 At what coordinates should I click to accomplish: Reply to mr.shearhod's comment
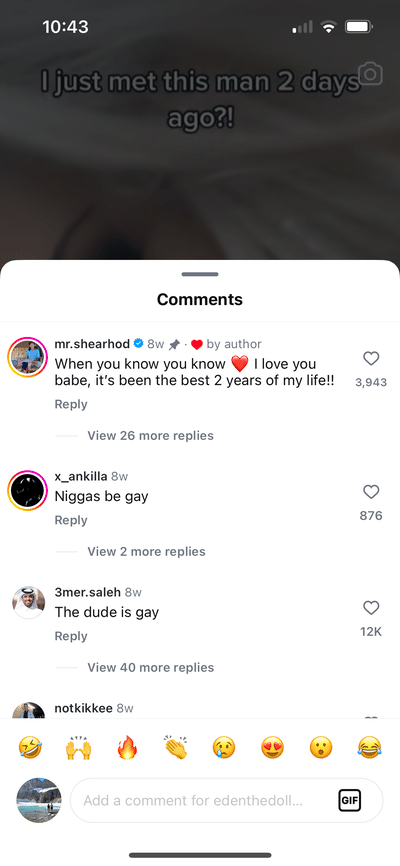[71, 404]
